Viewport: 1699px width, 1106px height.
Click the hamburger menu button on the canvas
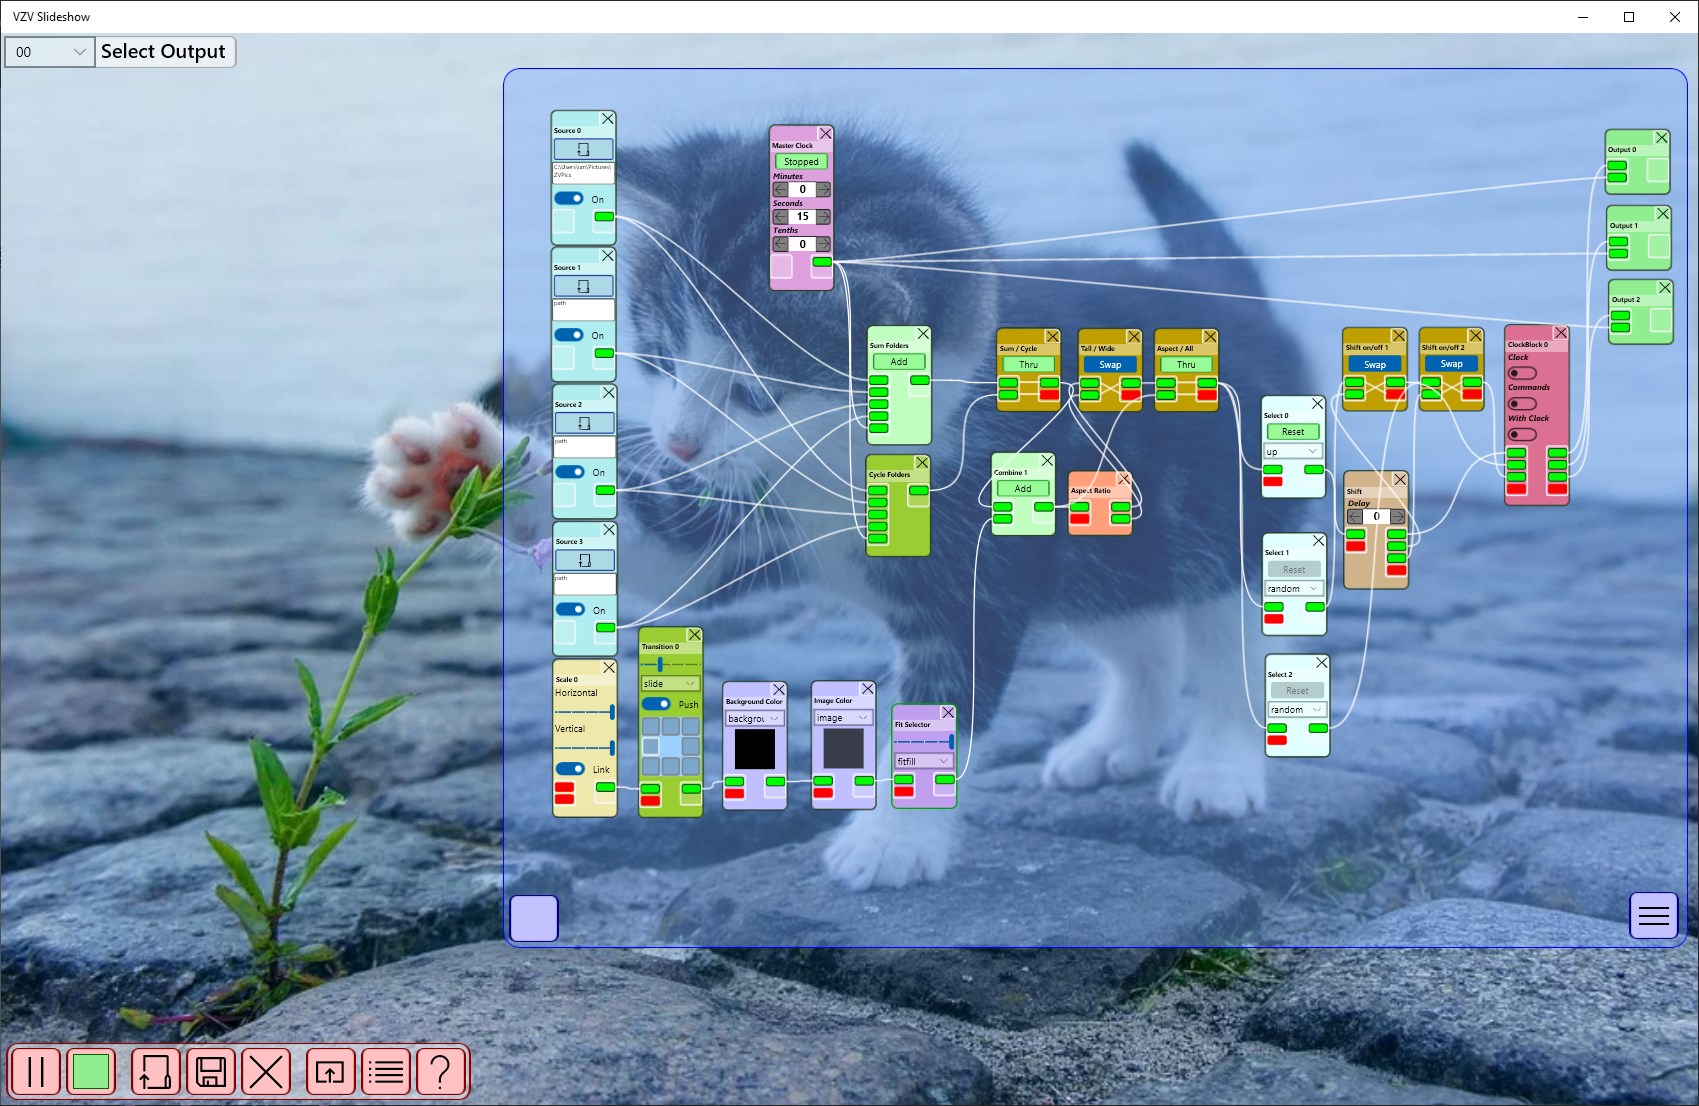point(1654,915)
